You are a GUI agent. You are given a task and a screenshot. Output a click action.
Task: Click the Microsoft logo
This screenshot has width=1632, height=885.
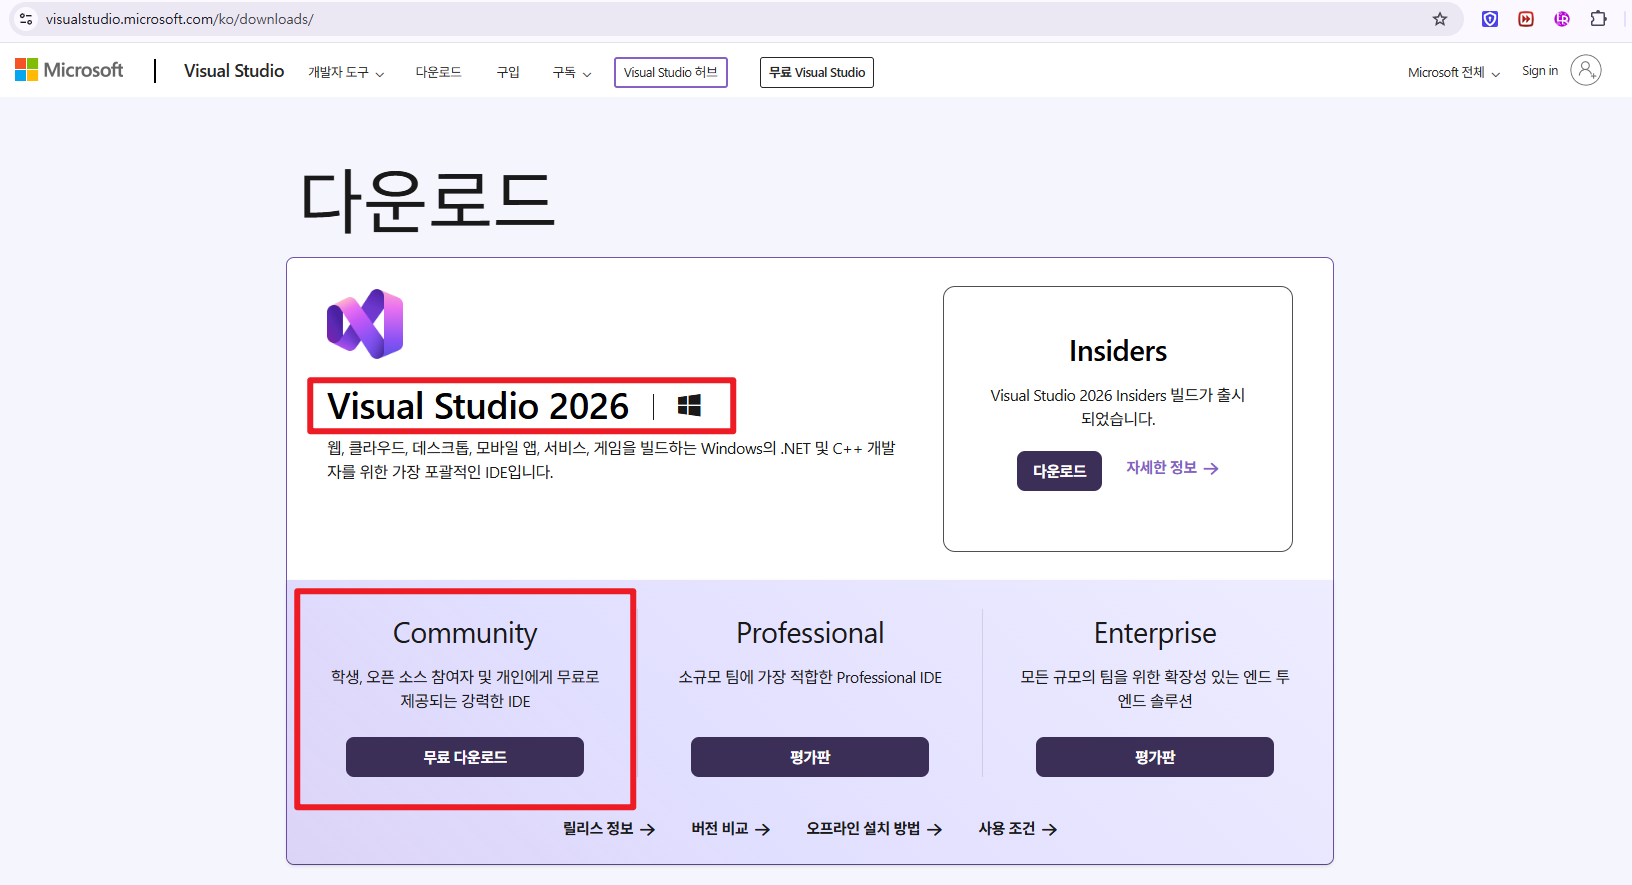coord(69,70)
